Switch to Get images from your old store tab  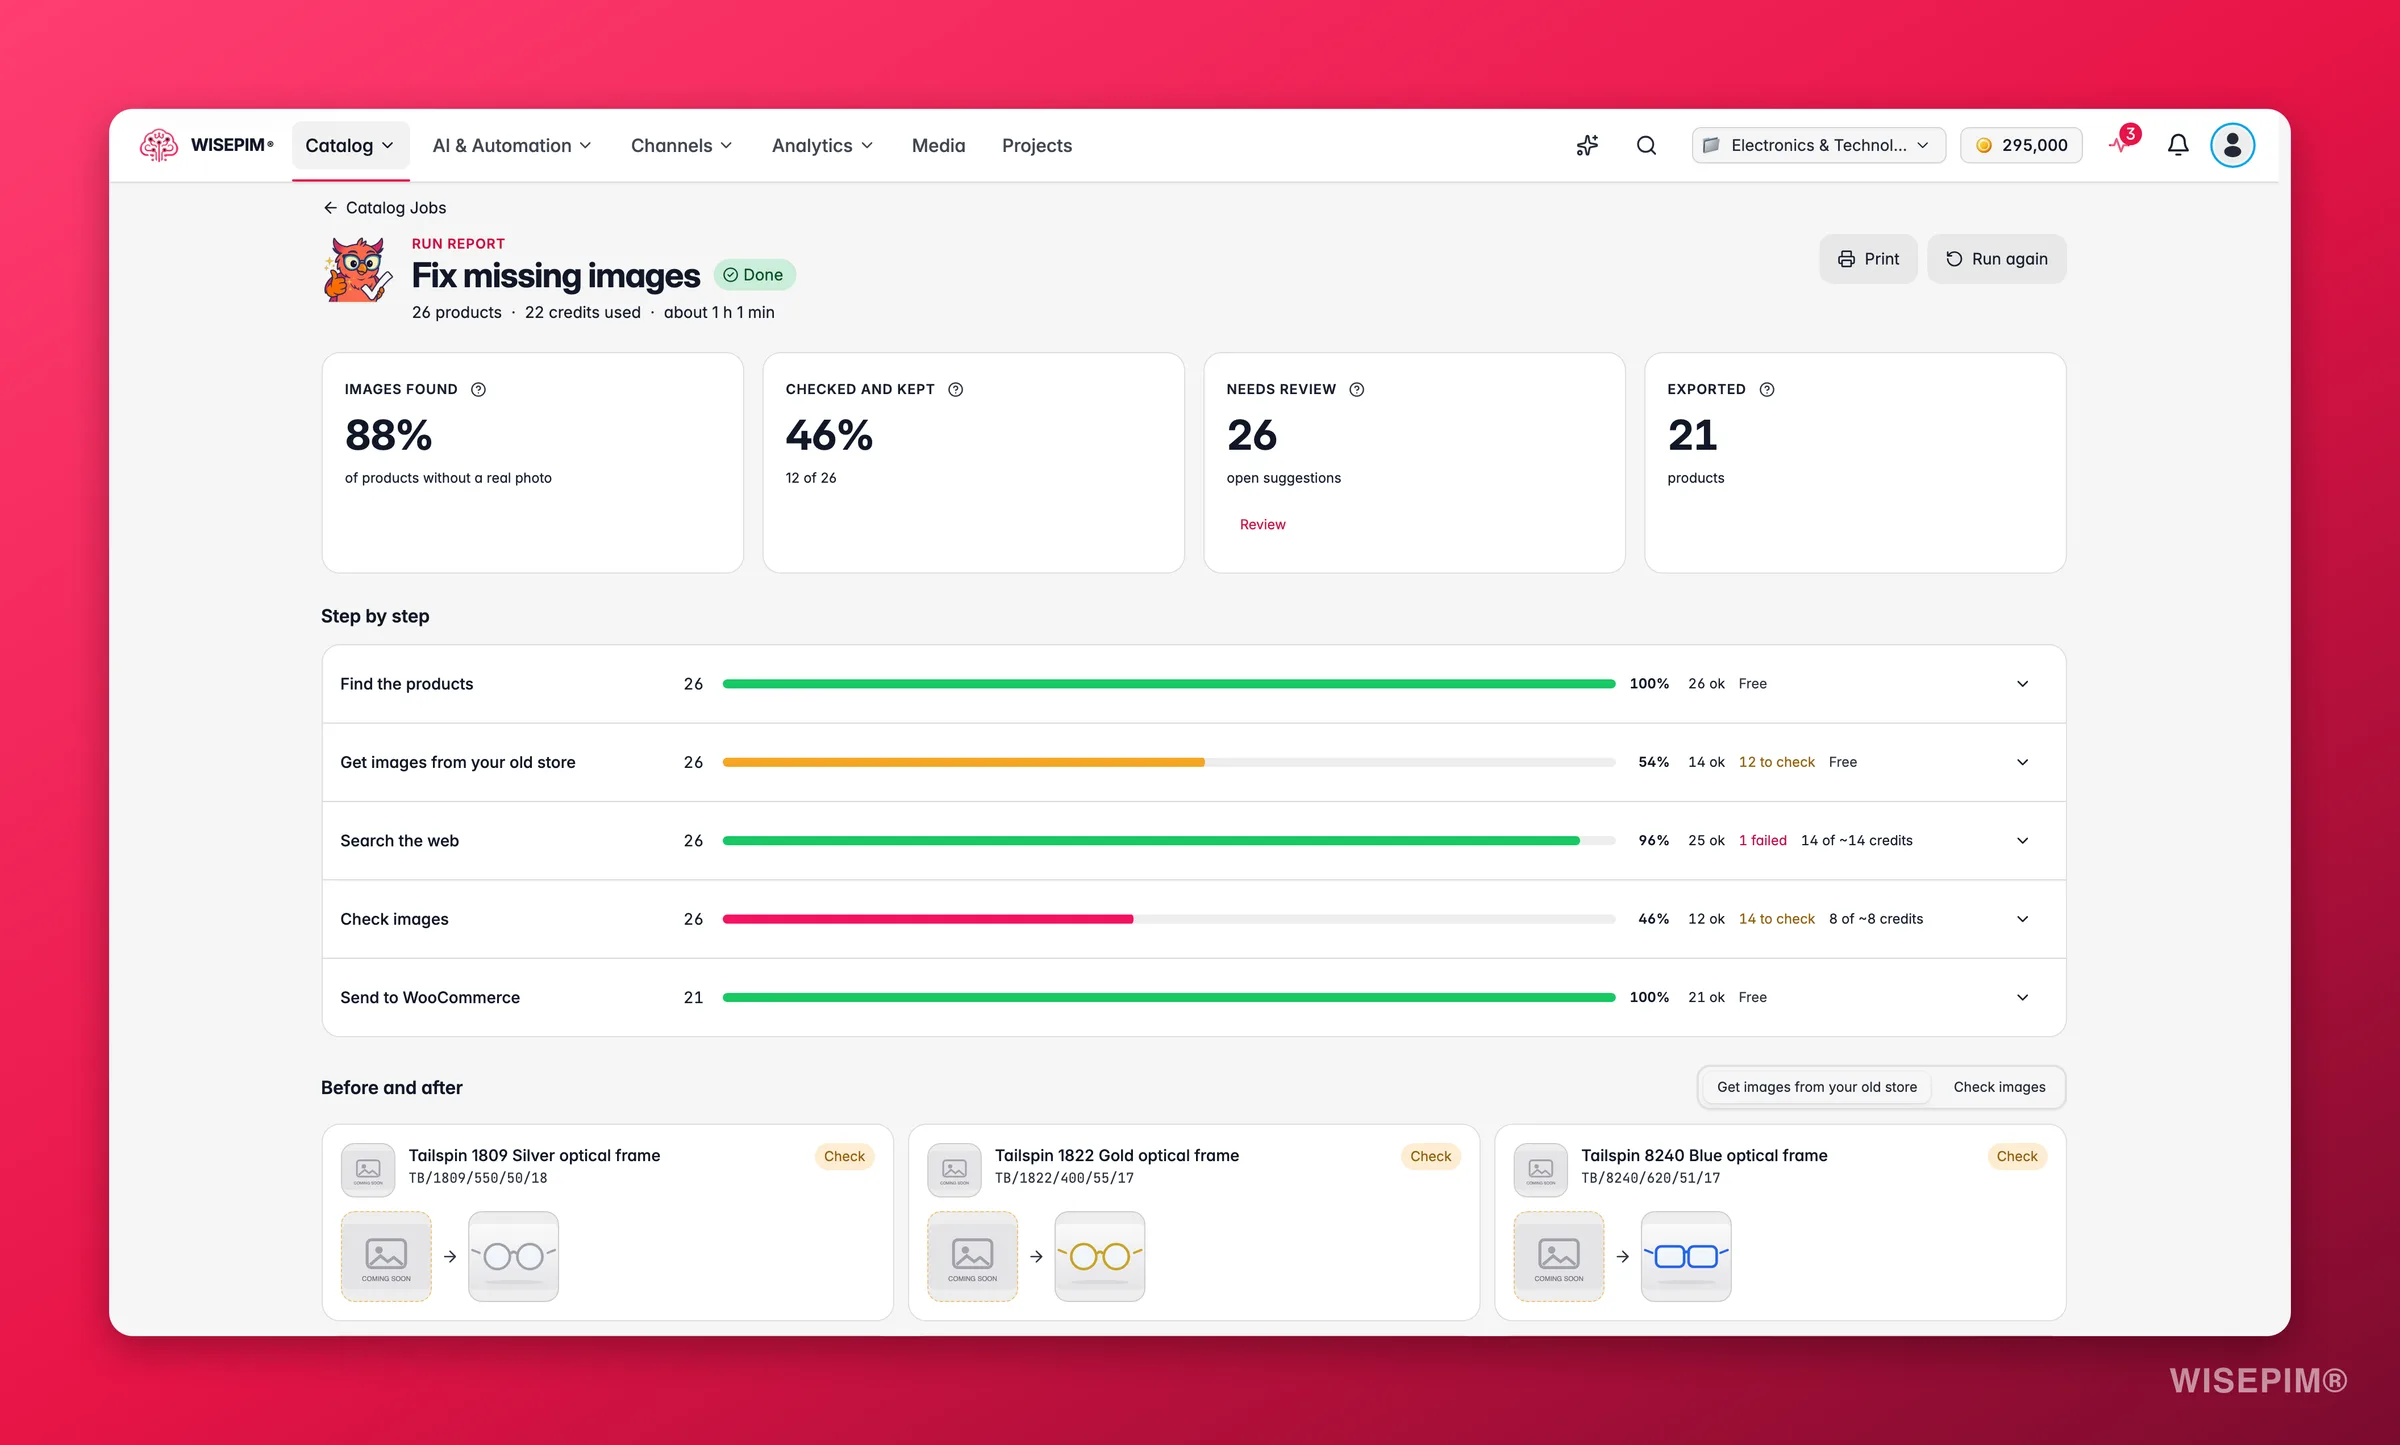click(1816, 1088)
